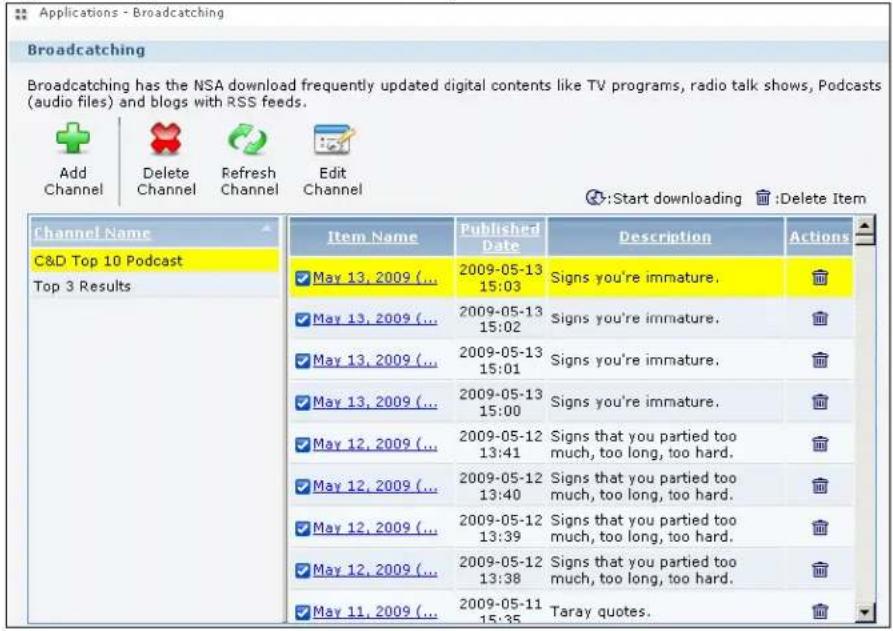Open May 13, 2009 item published 15:00
The image size is (893, 631).
coord(375,402)
